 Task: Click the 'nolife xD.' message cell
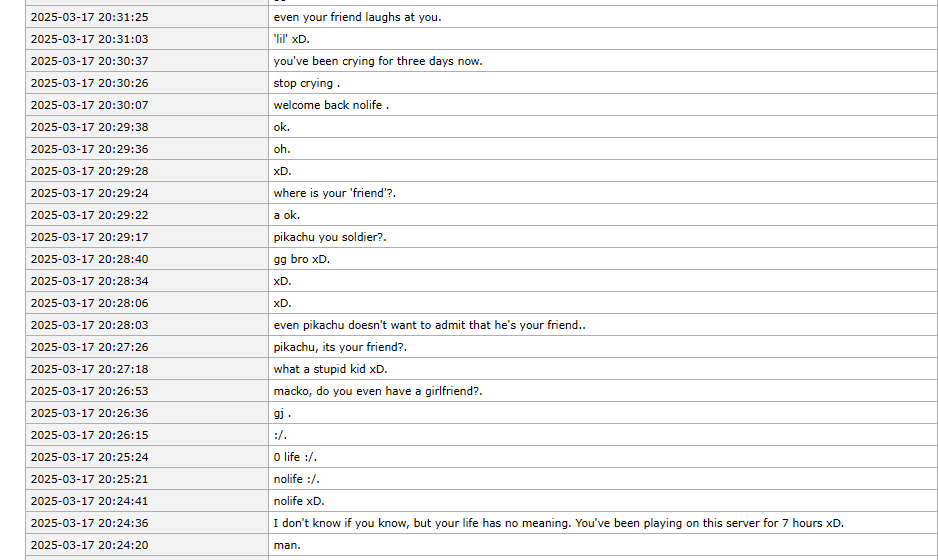[299, 501]
